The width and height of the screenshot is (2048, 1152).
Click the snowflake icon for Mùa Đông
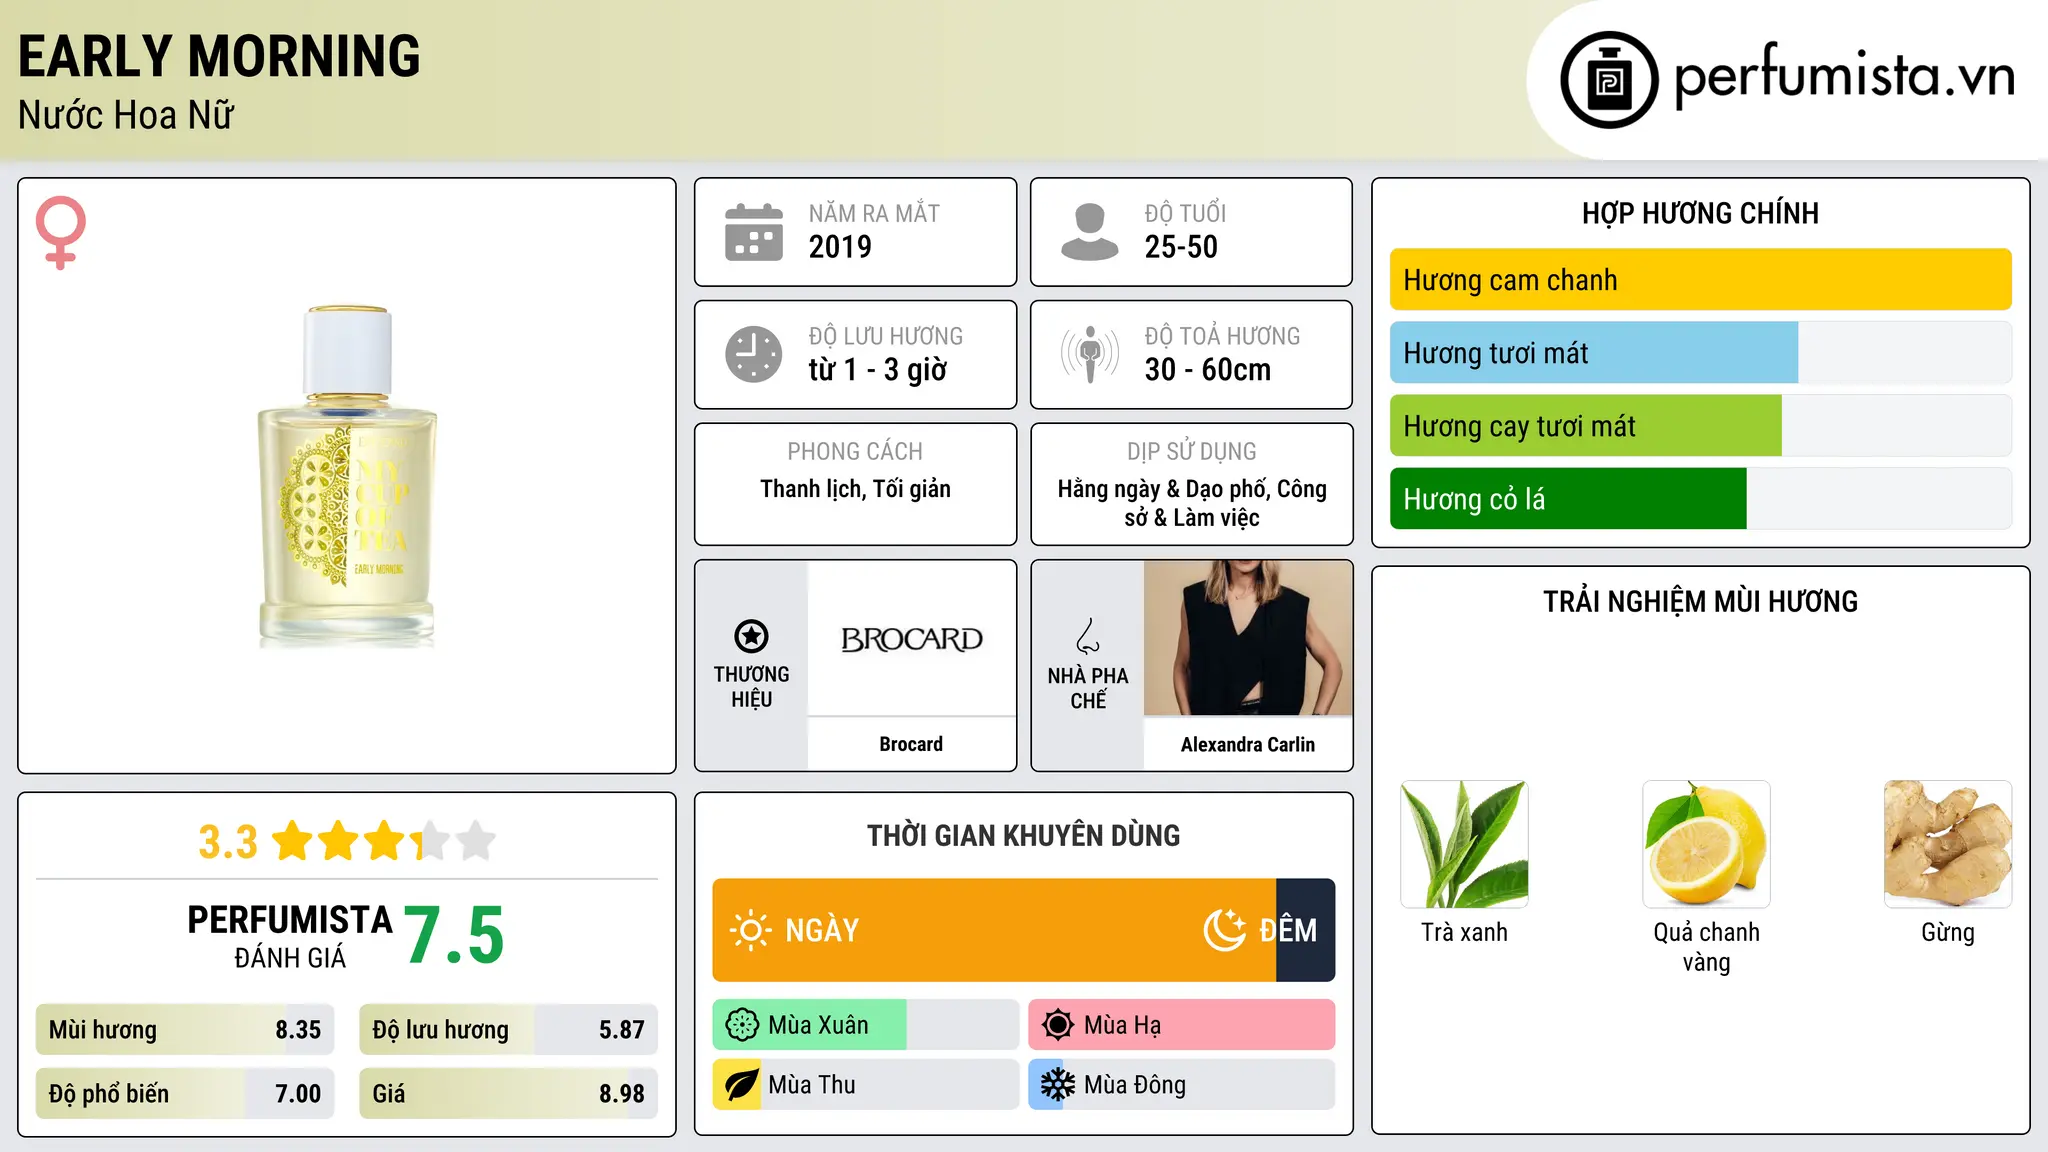[x=1058, y=1085]
